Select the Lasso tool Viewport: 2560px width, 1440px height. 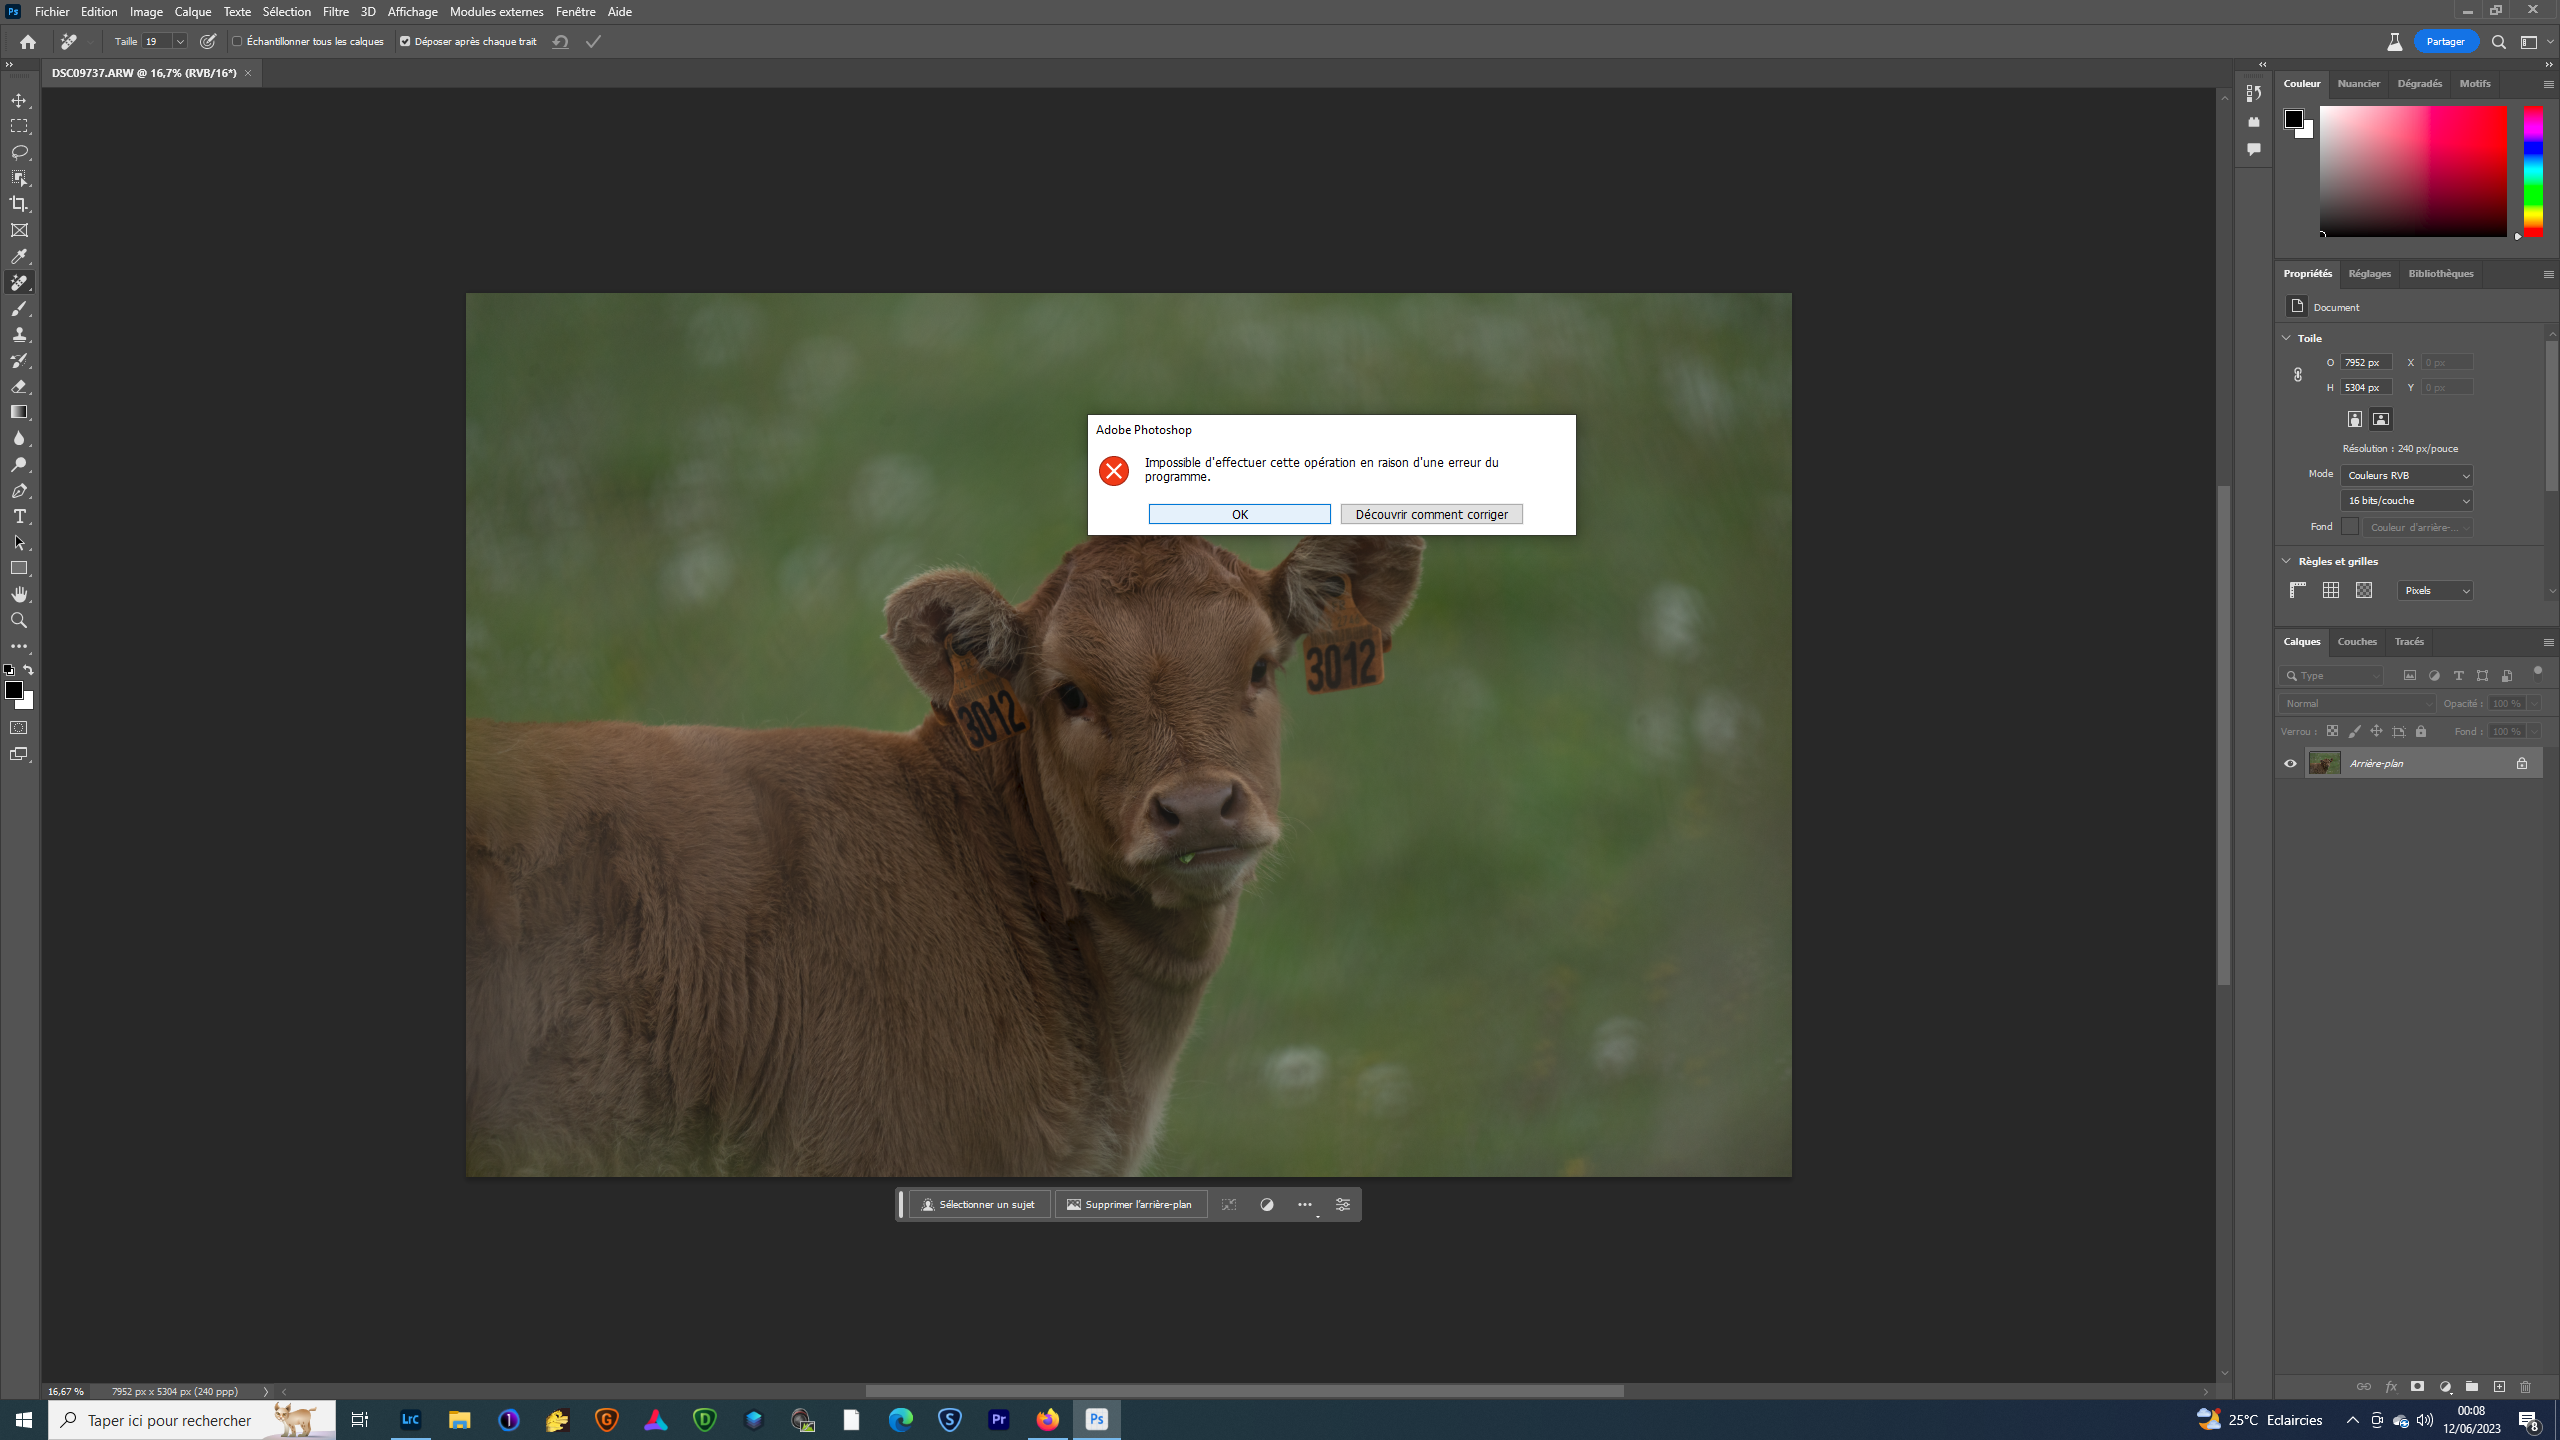(x=20, y=152)
